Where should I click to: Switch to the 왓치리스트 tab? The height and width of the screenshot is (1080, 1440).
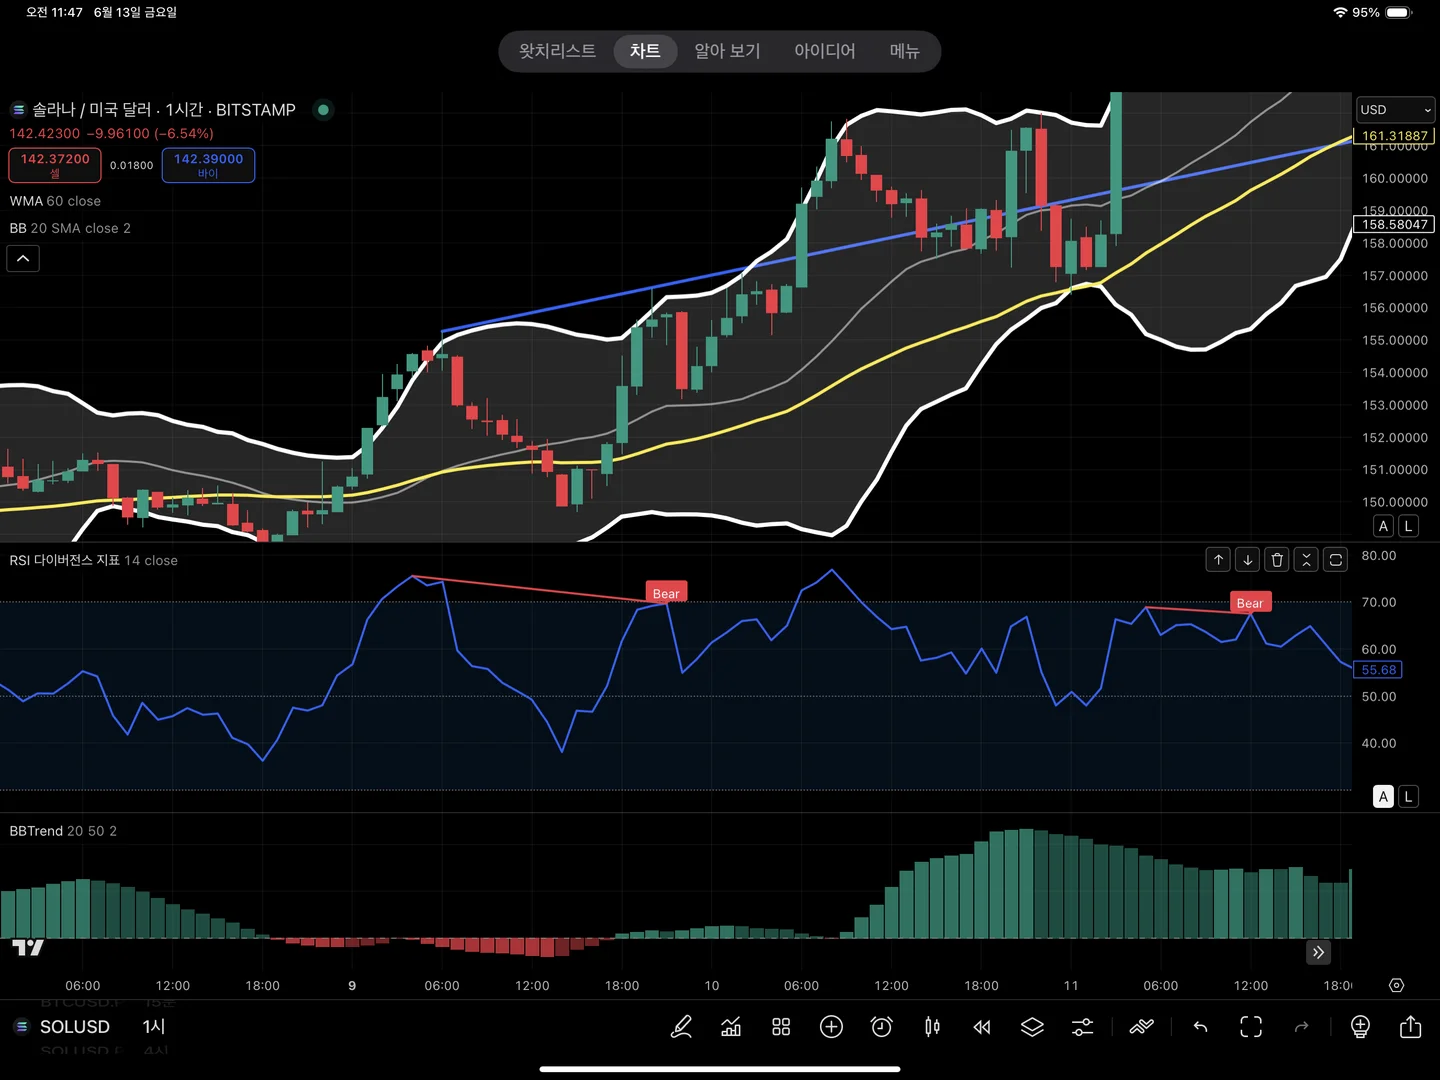[557, 51]
